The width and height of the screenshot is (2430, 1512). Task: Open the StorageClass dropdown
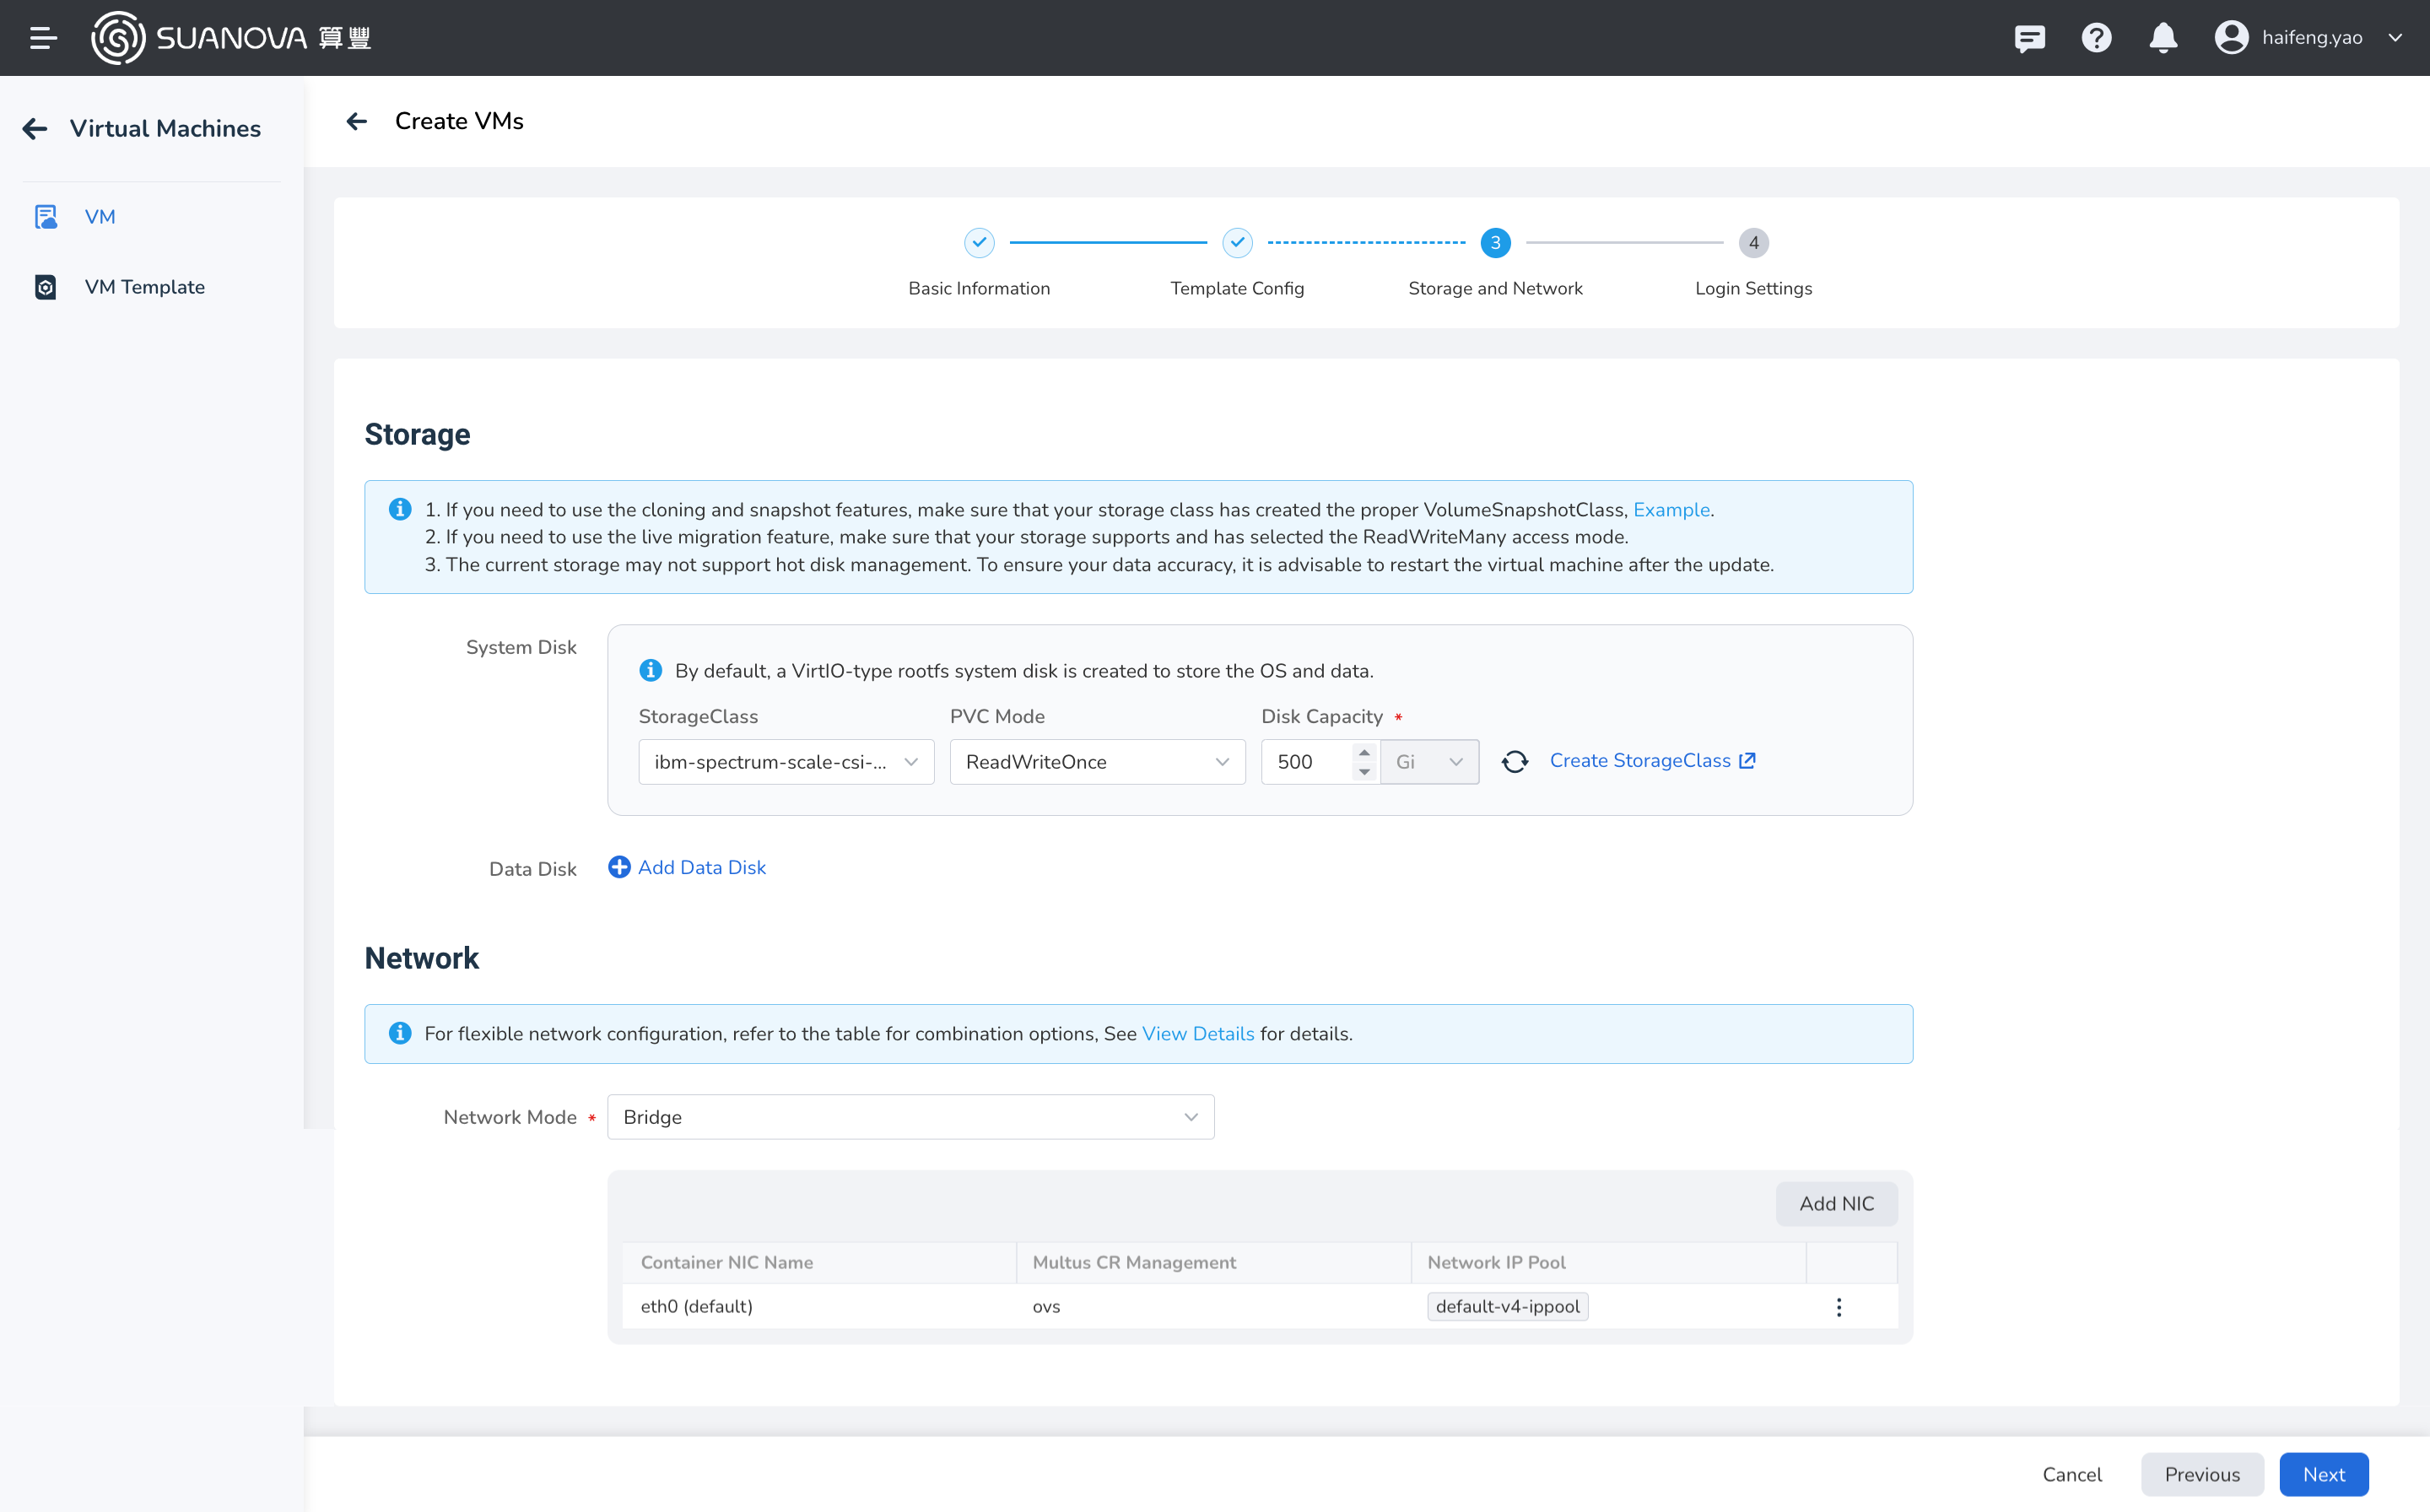786,762
